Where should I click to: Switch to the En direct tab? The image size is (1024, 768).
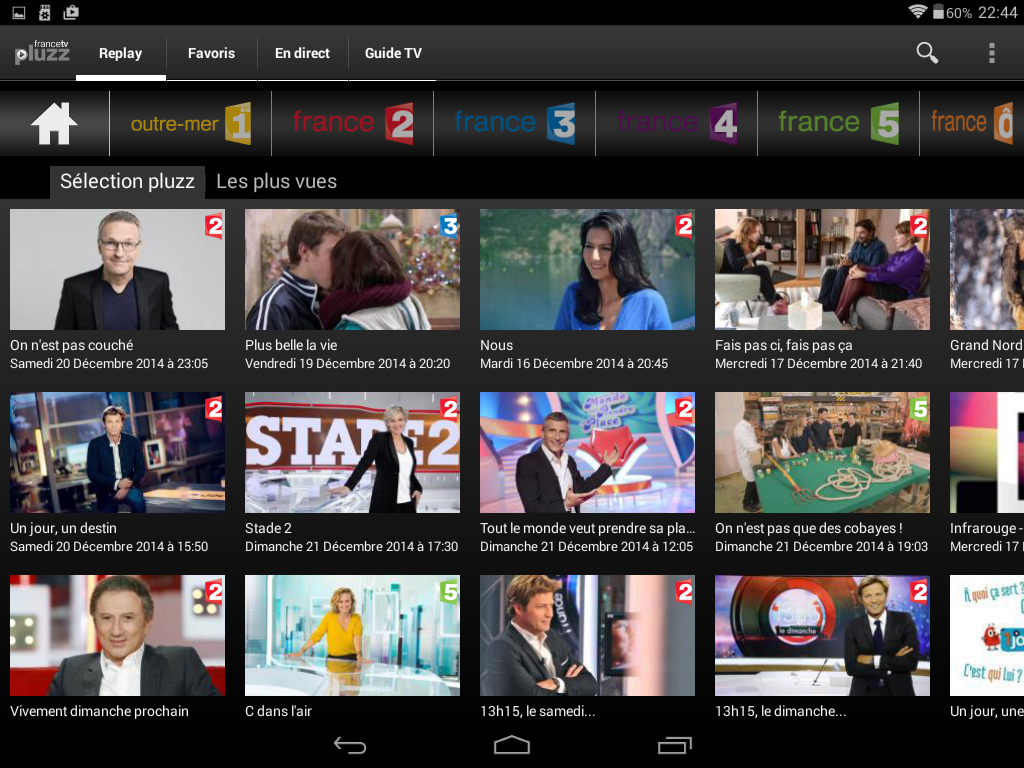[302, 53]
